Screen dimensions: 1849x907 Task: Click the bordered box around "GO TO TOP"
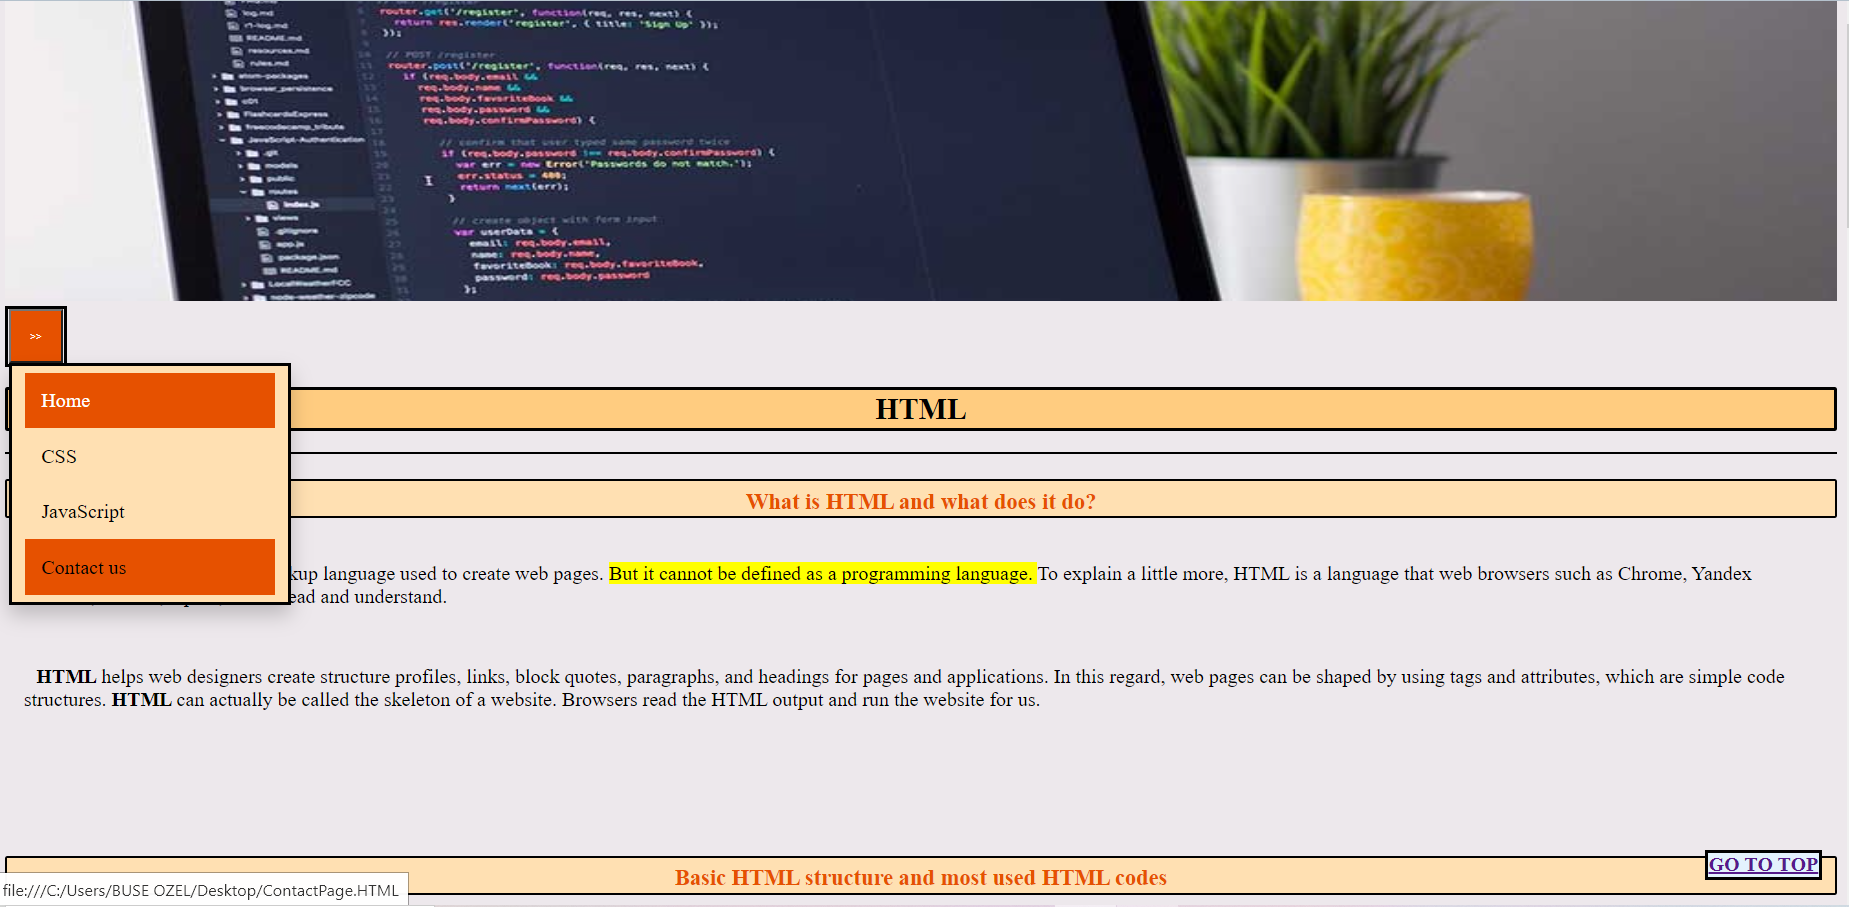pos(1762,864)
